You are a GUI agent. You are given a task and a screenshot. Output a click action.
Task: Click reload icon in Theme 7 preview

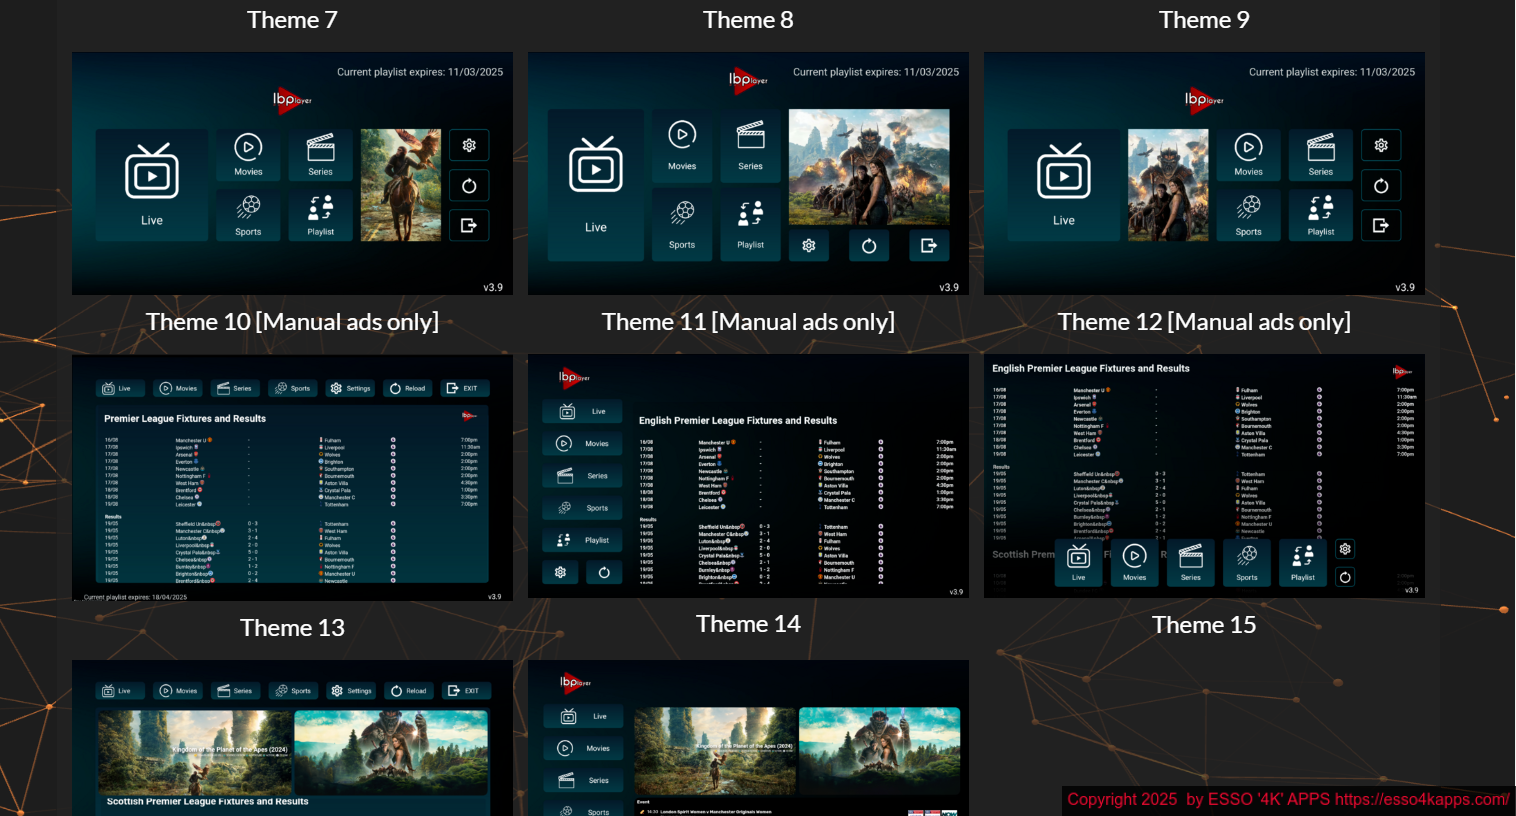pyautogui.click(x=469, y=185)
